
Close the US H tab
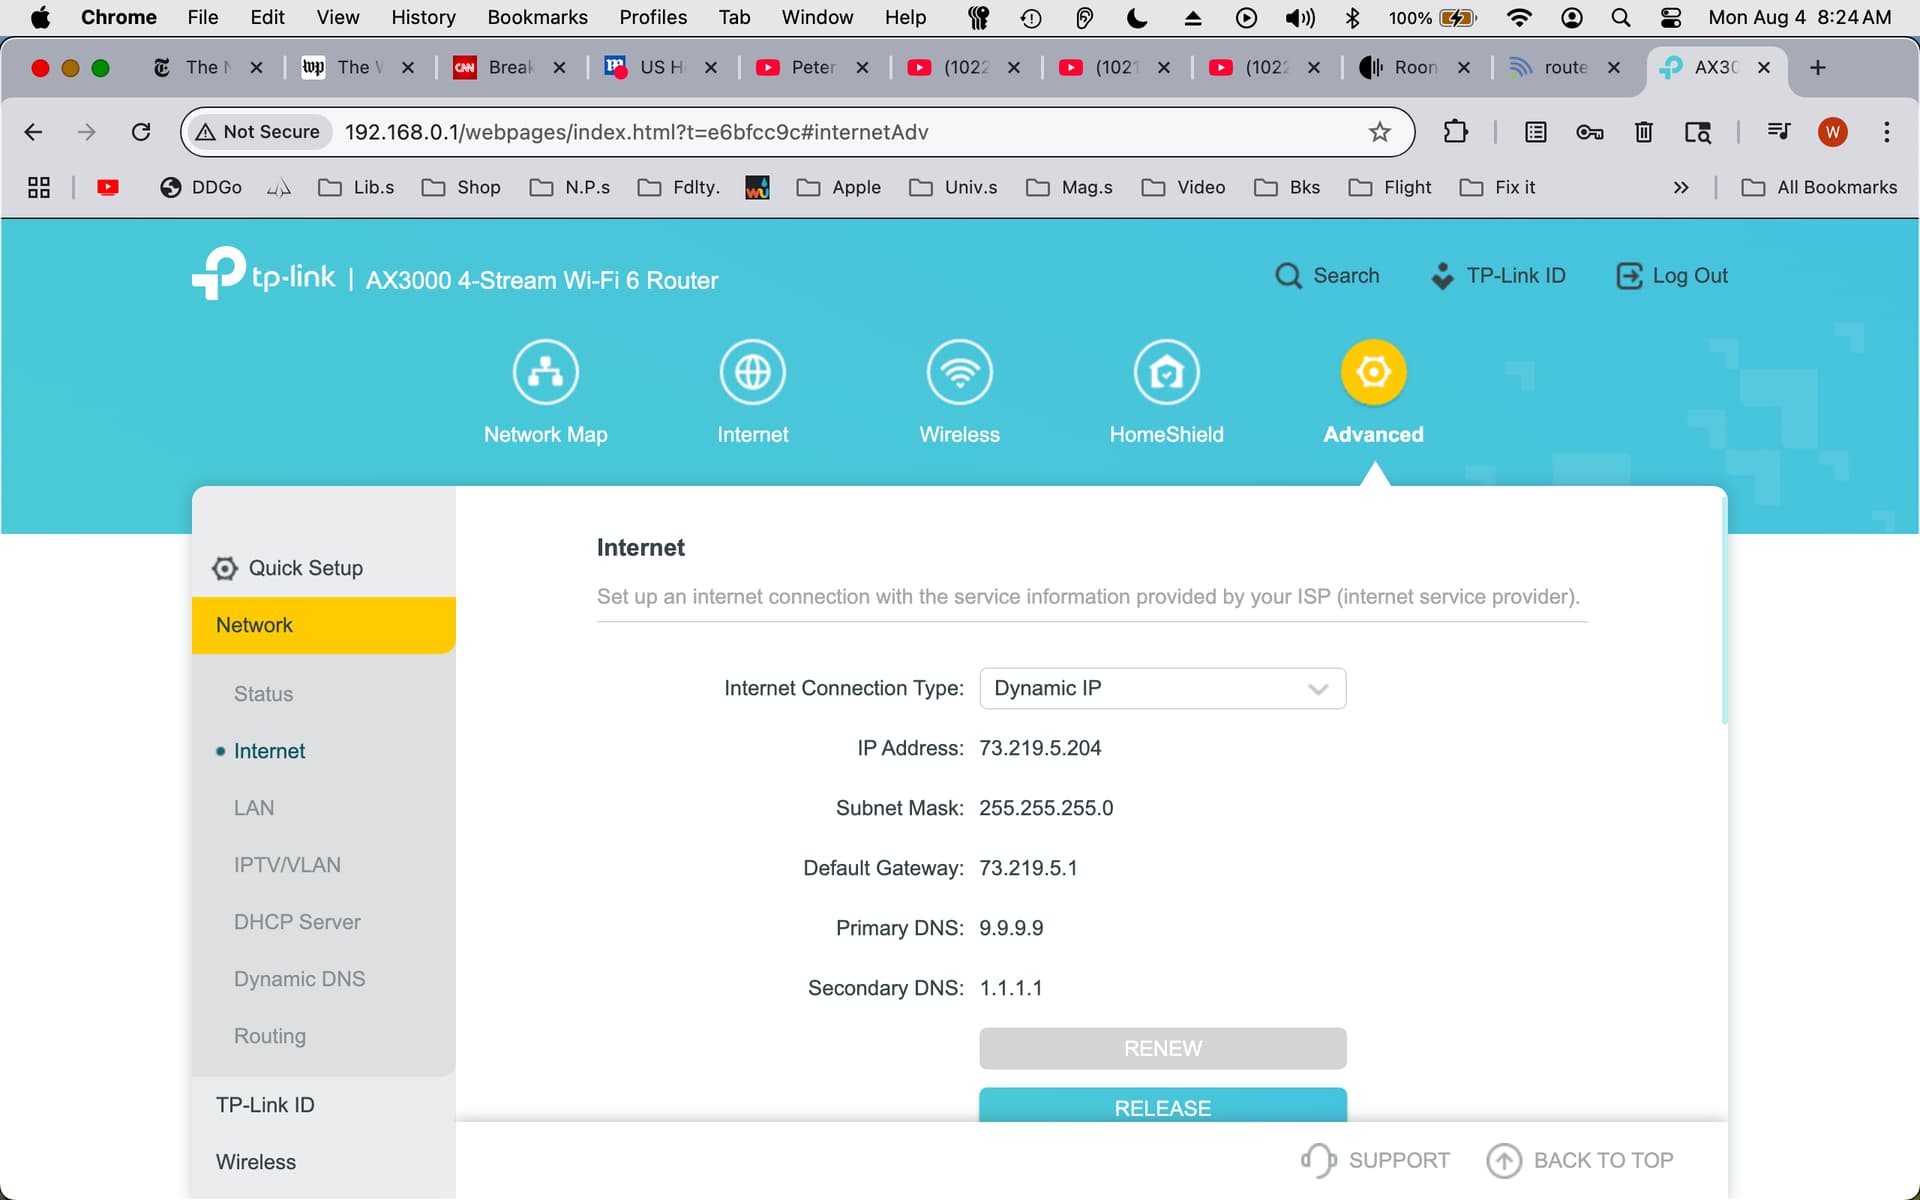(x=710, y=67)
